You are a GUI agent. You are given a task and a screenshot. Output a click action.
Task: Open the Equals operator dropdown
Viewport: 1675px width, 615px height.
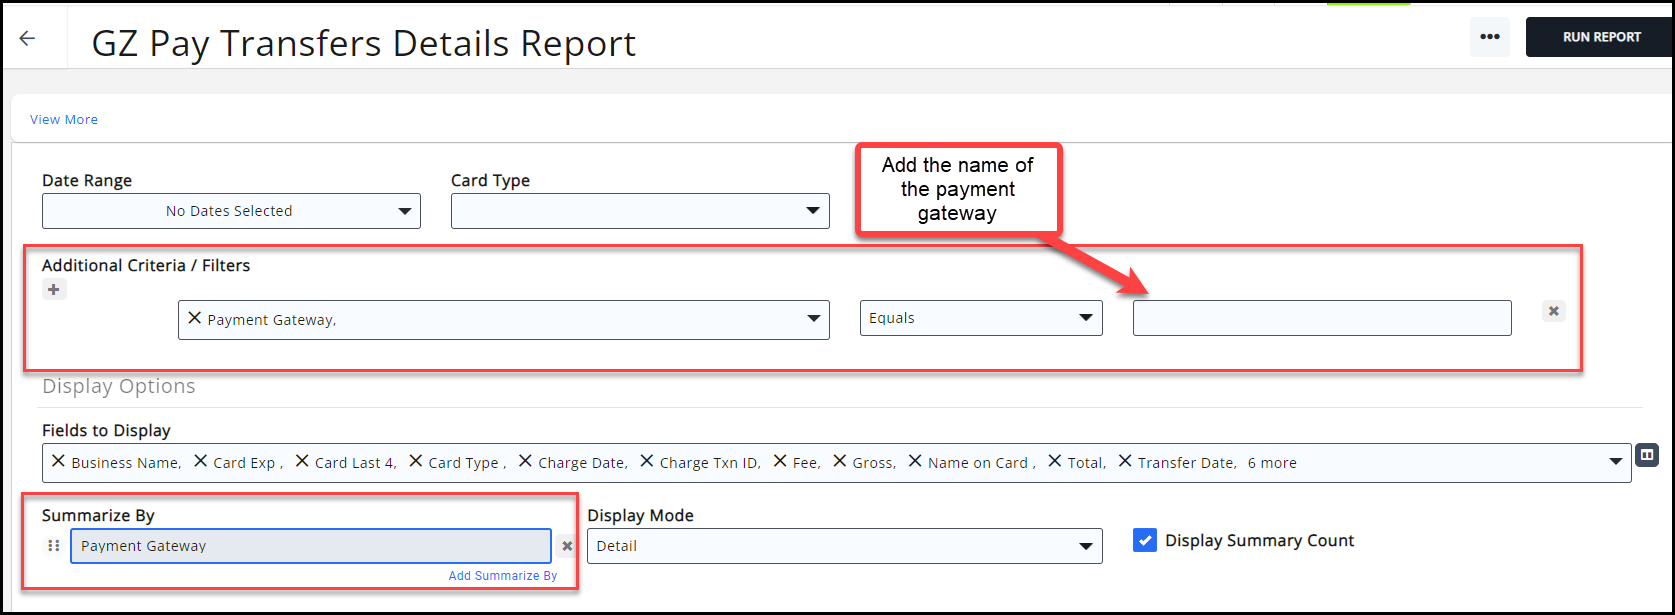coord(980,318)
